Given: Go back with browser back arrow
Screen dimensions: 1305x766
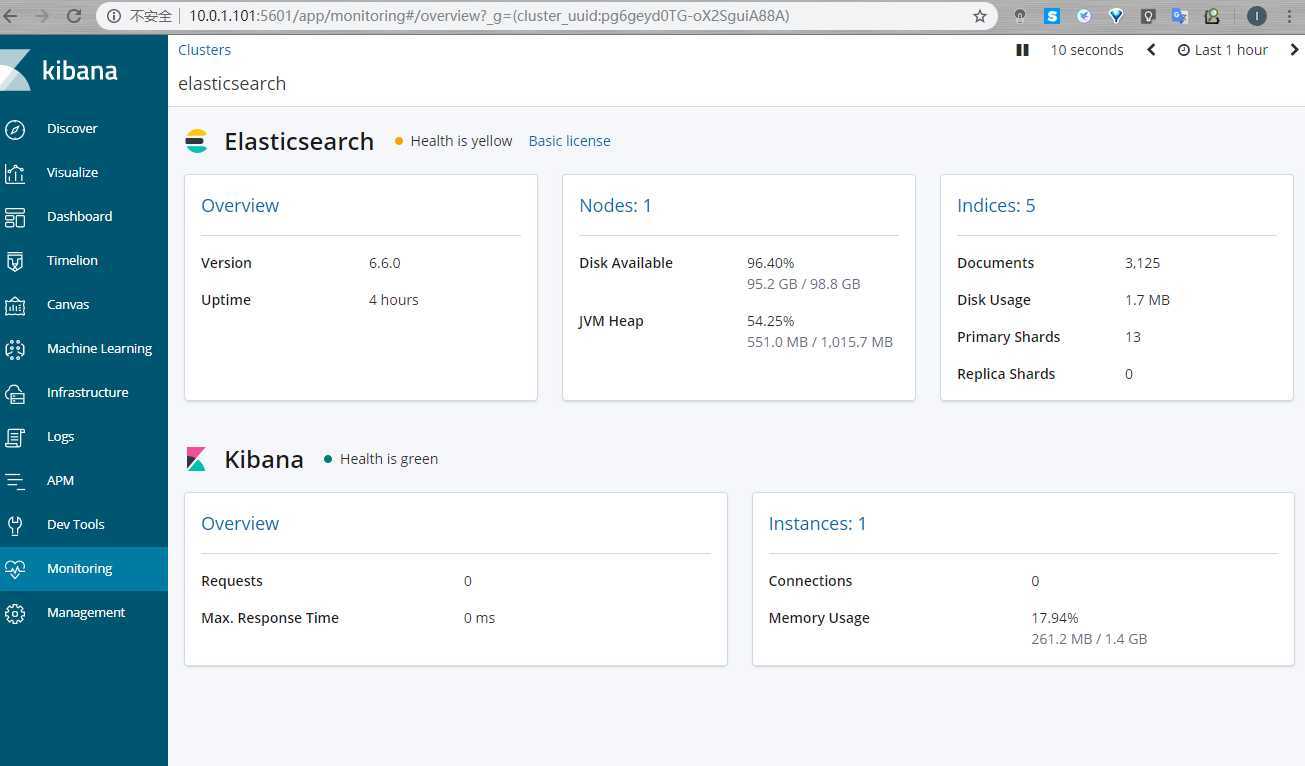Looking at the screenshot, I should click(x=10, y=16).
